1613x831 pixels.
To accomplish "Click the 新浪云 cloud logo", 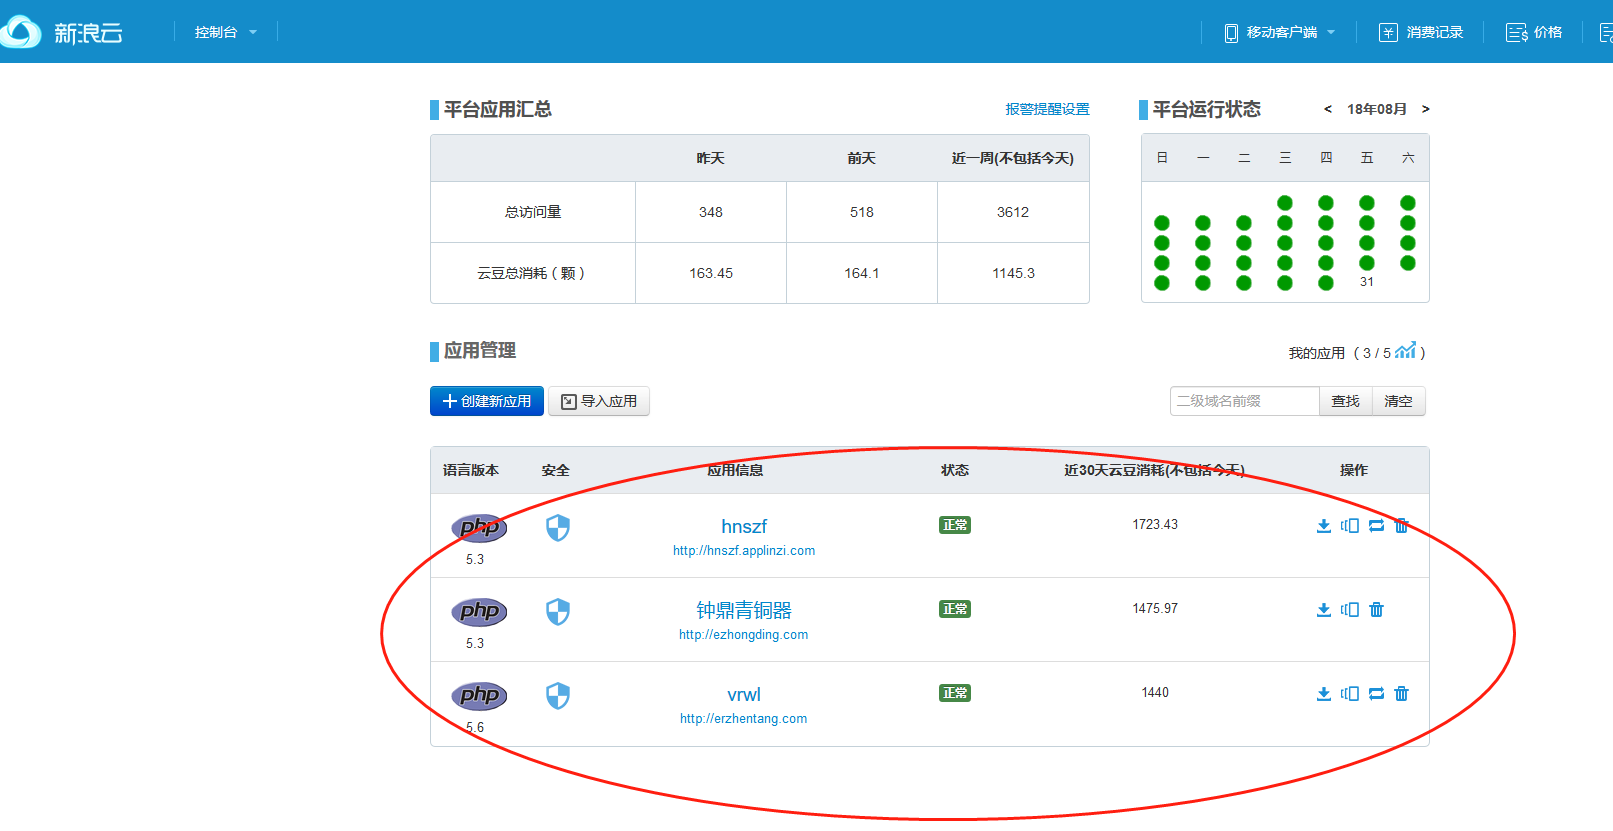I will coord(62,32).
